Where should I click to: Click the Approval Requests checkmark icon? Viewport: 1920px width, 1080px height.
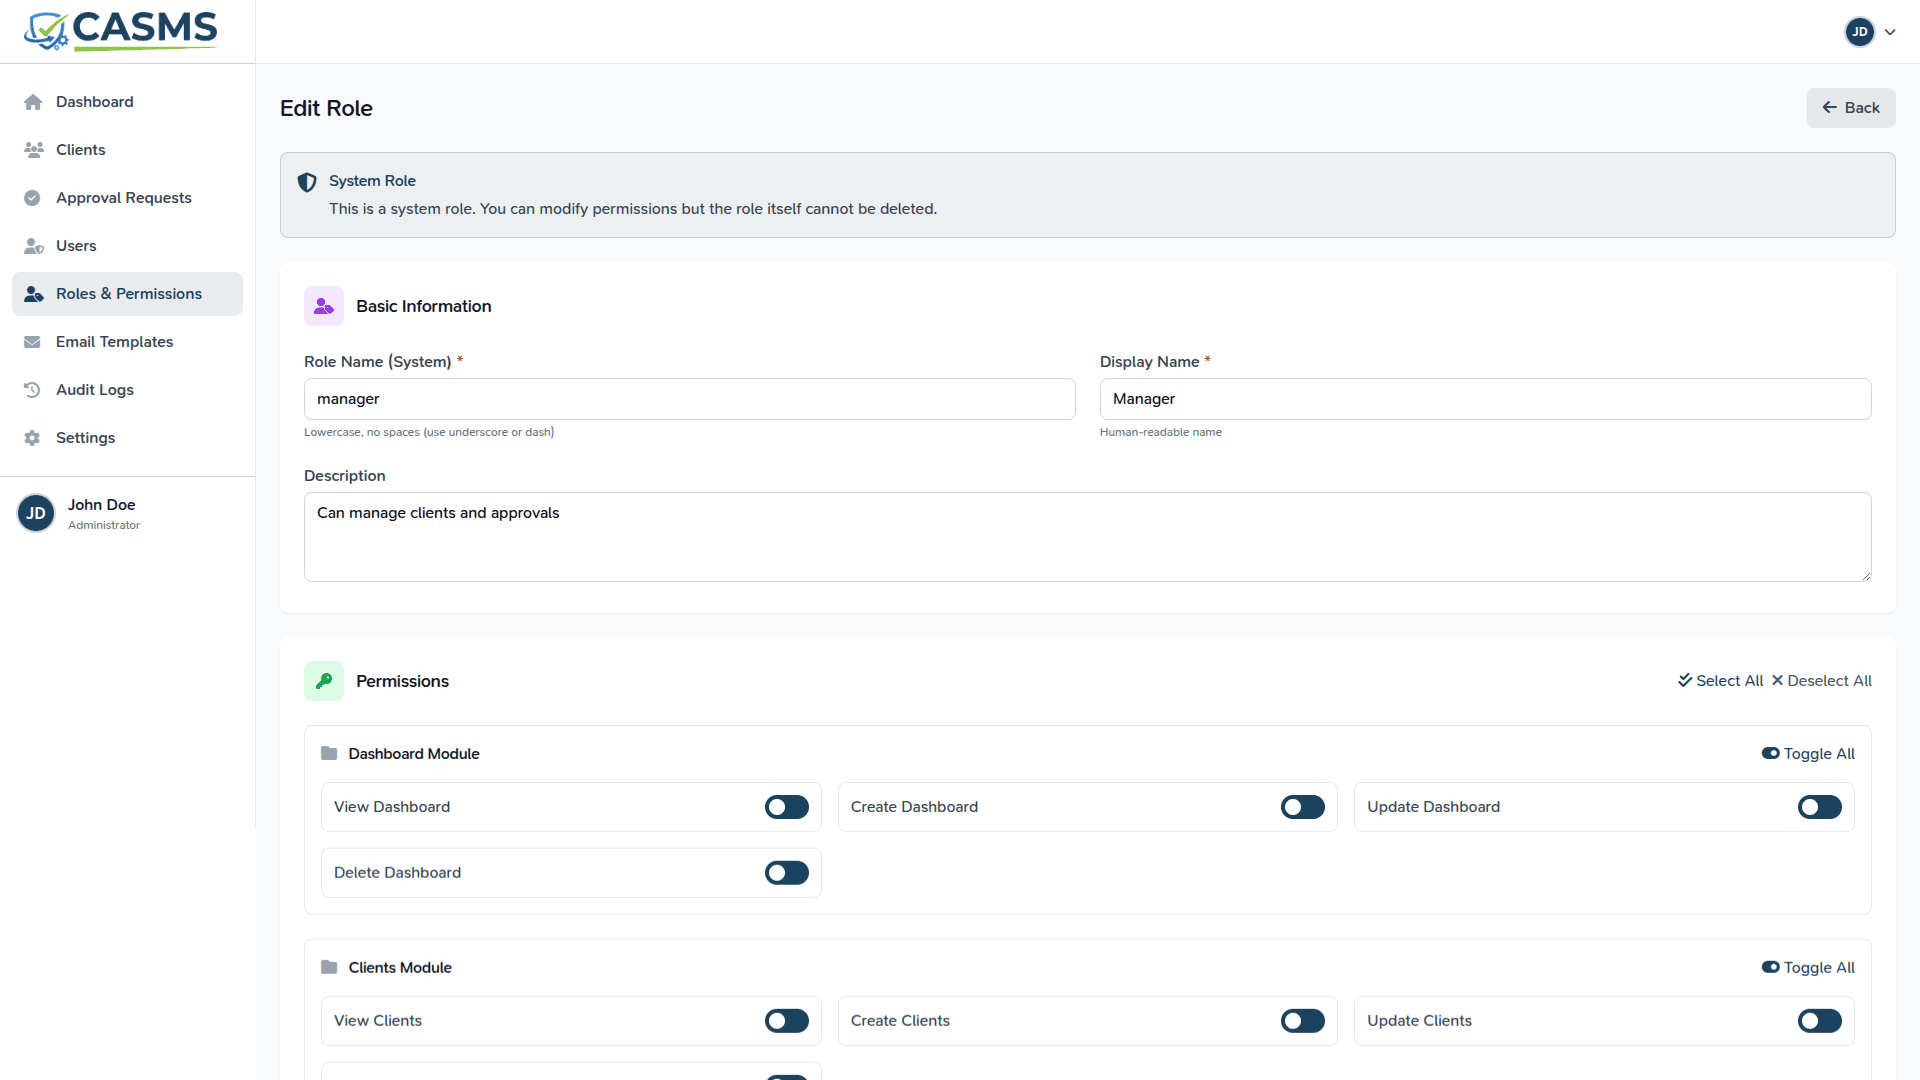point(33,198)
